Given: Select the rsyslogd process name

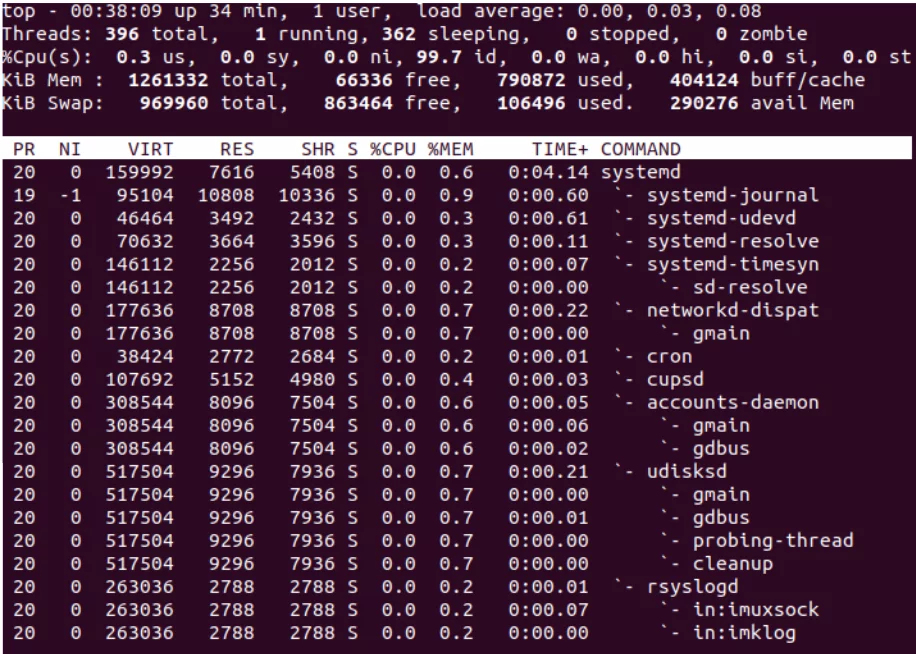Looking at the screenshot, I should [x=693, y=587].
